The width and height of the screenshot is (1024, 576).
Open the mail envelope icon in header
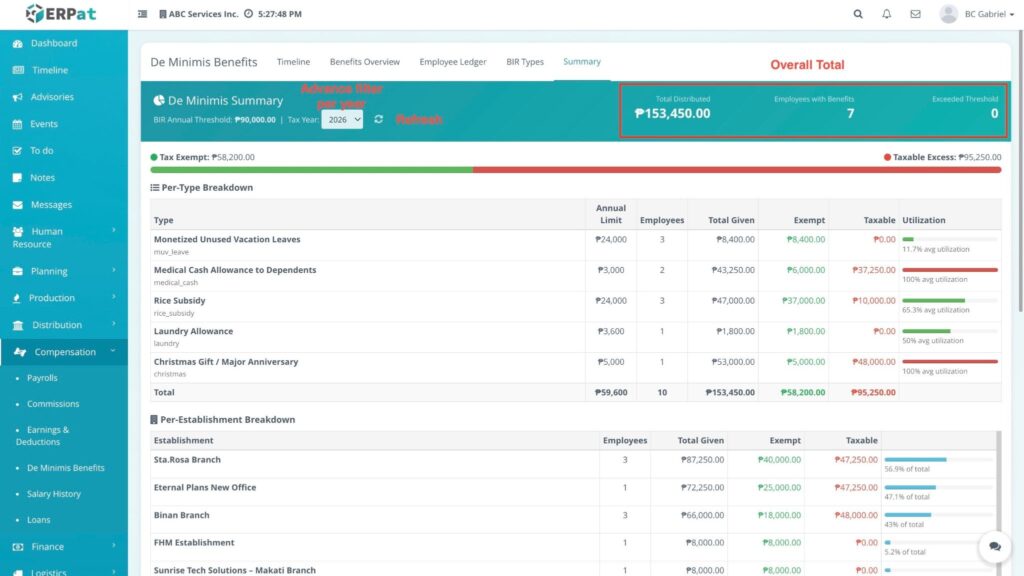pyautogui.click(x=915, y=14)
